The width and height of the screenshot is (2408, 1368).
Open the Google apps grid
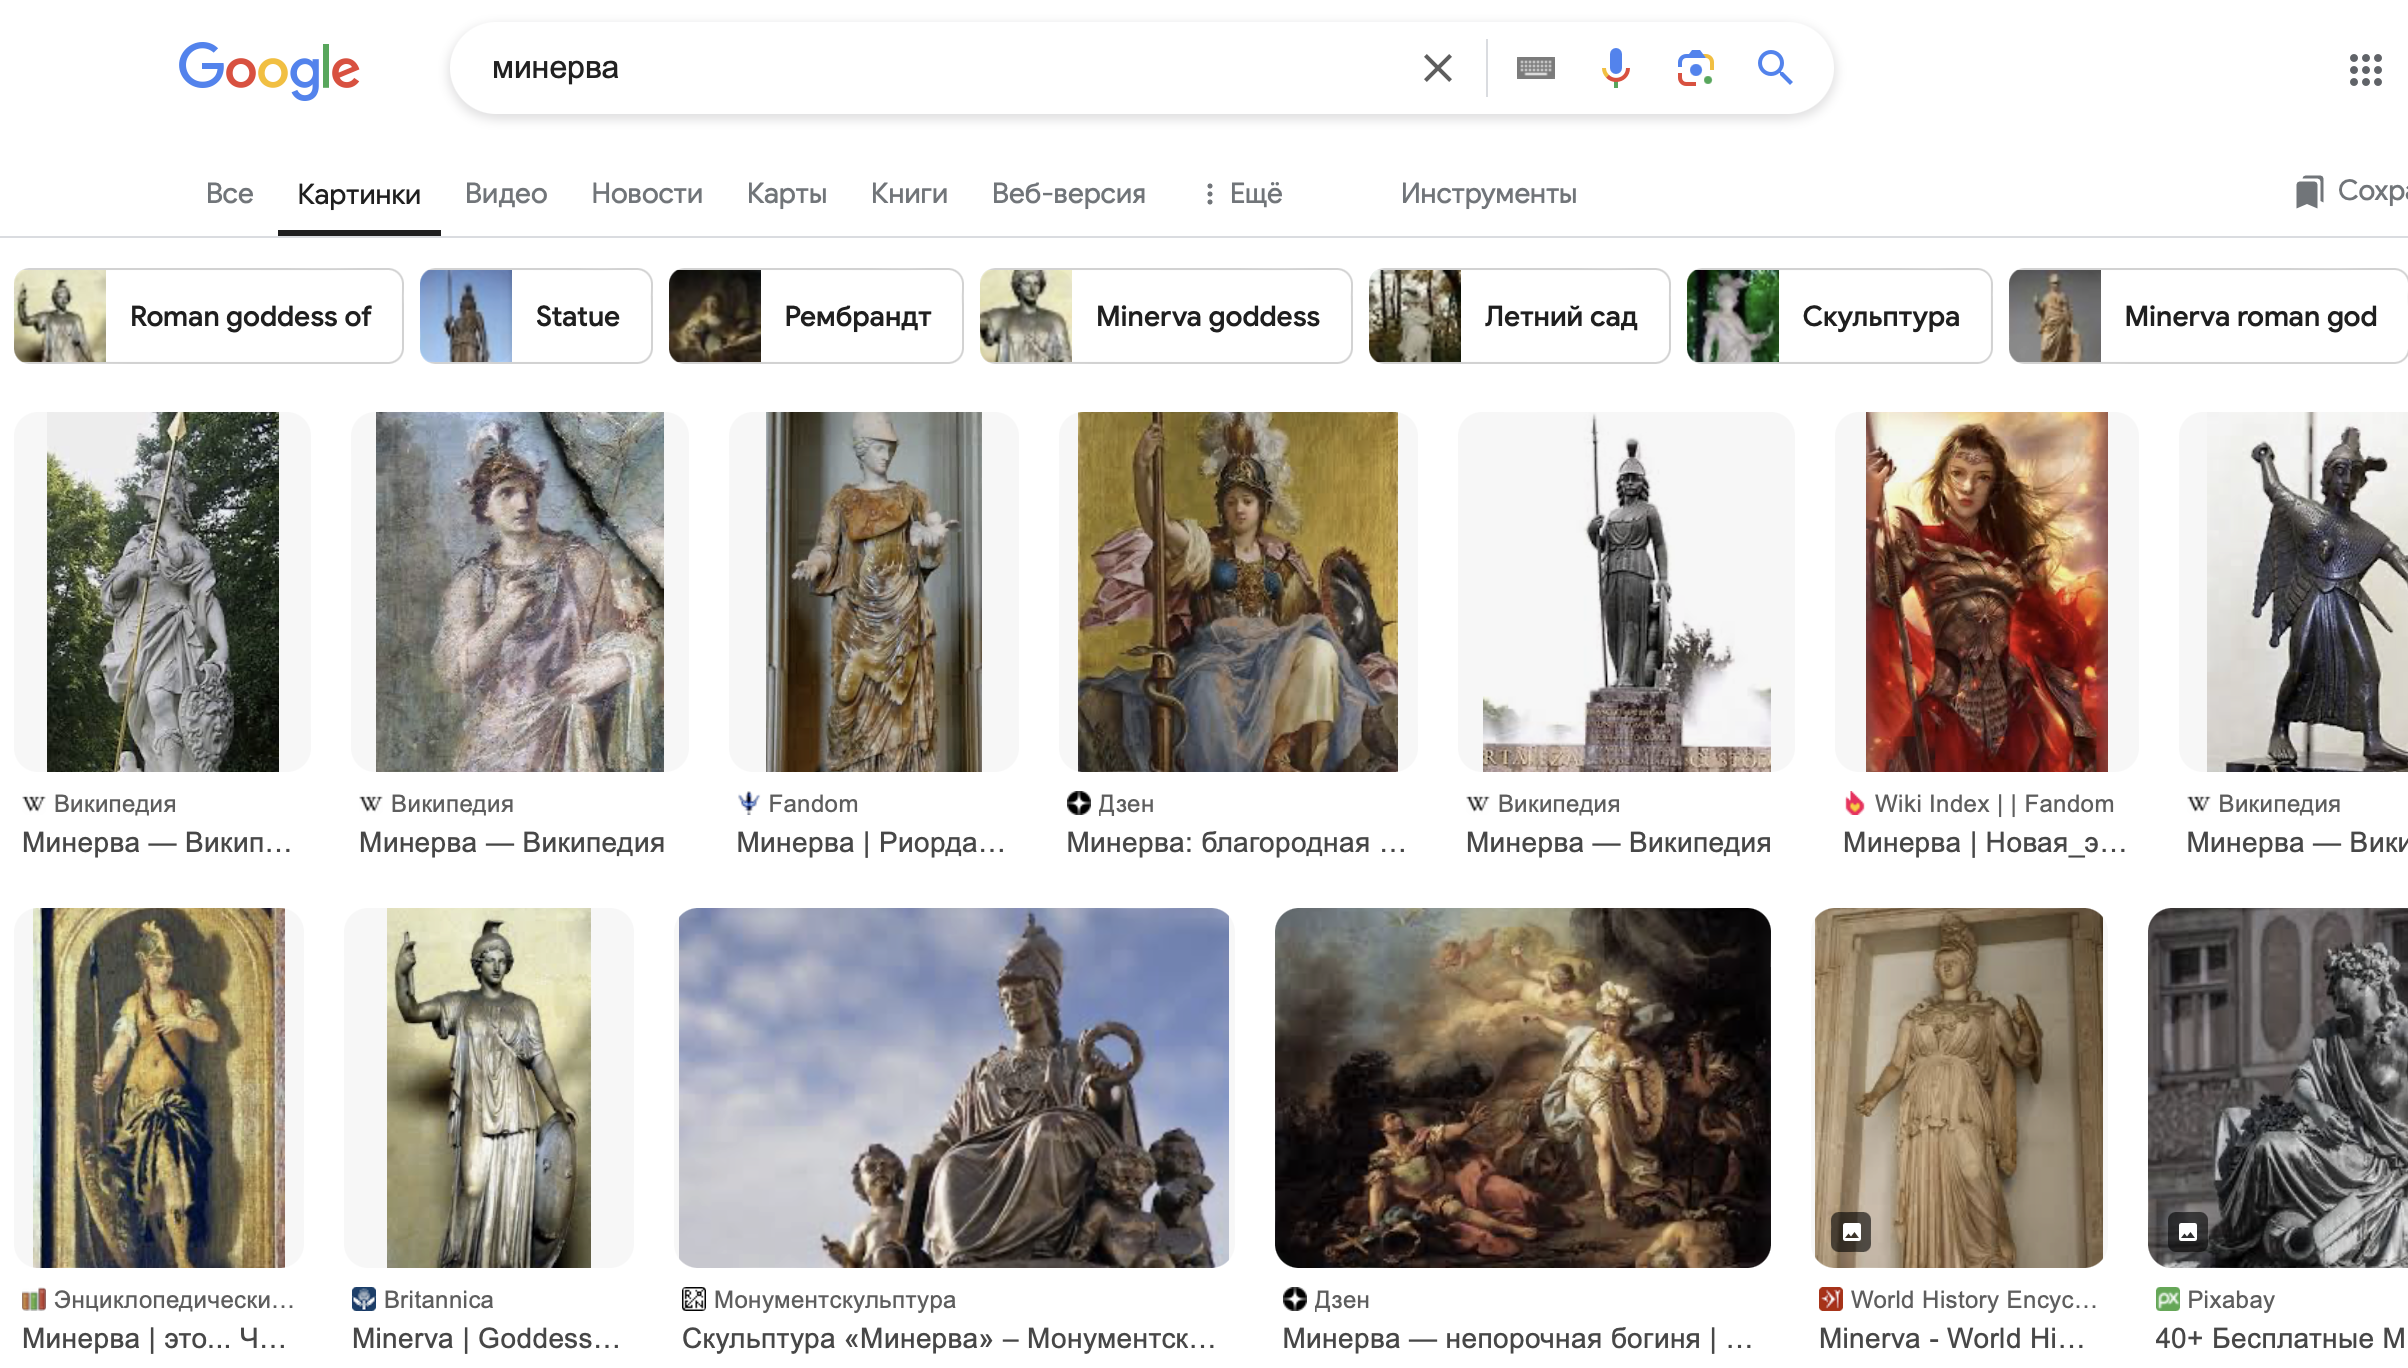point(2366,69)
